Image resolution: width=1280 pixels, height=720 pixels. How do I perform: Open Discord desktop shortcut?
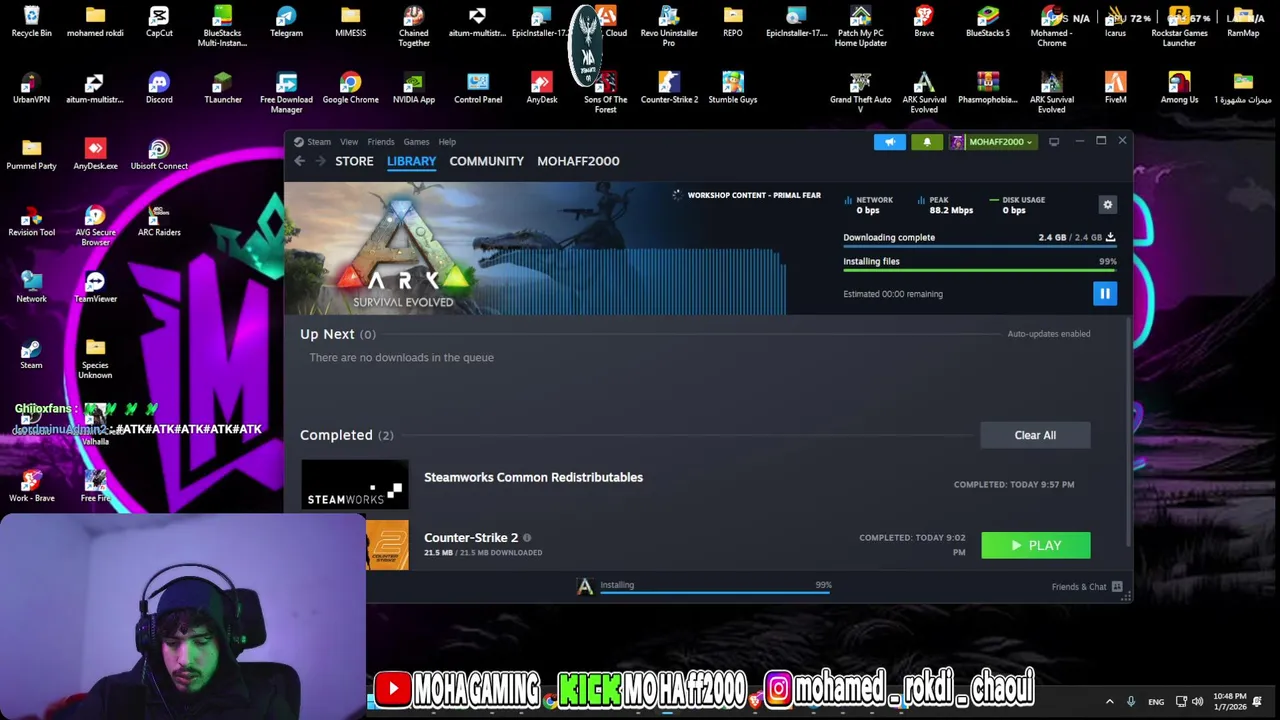pyautogui.click(x=159, y=88)
